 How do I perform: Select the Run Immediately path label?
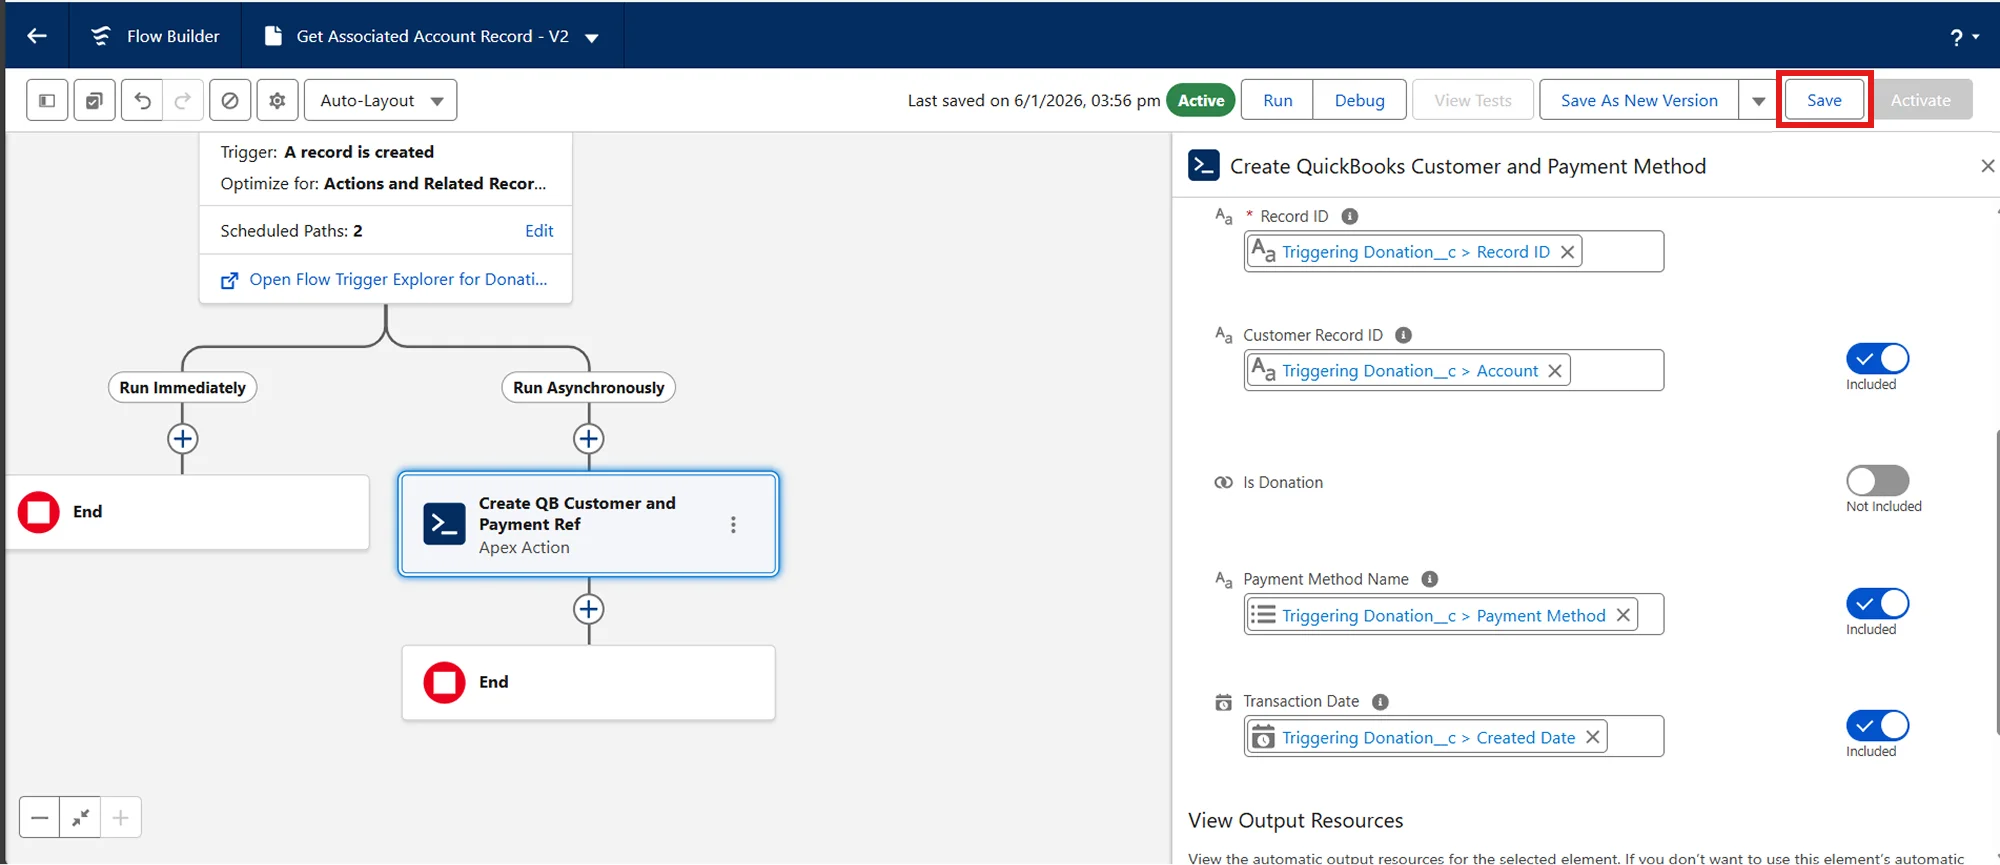coord(182,388)
